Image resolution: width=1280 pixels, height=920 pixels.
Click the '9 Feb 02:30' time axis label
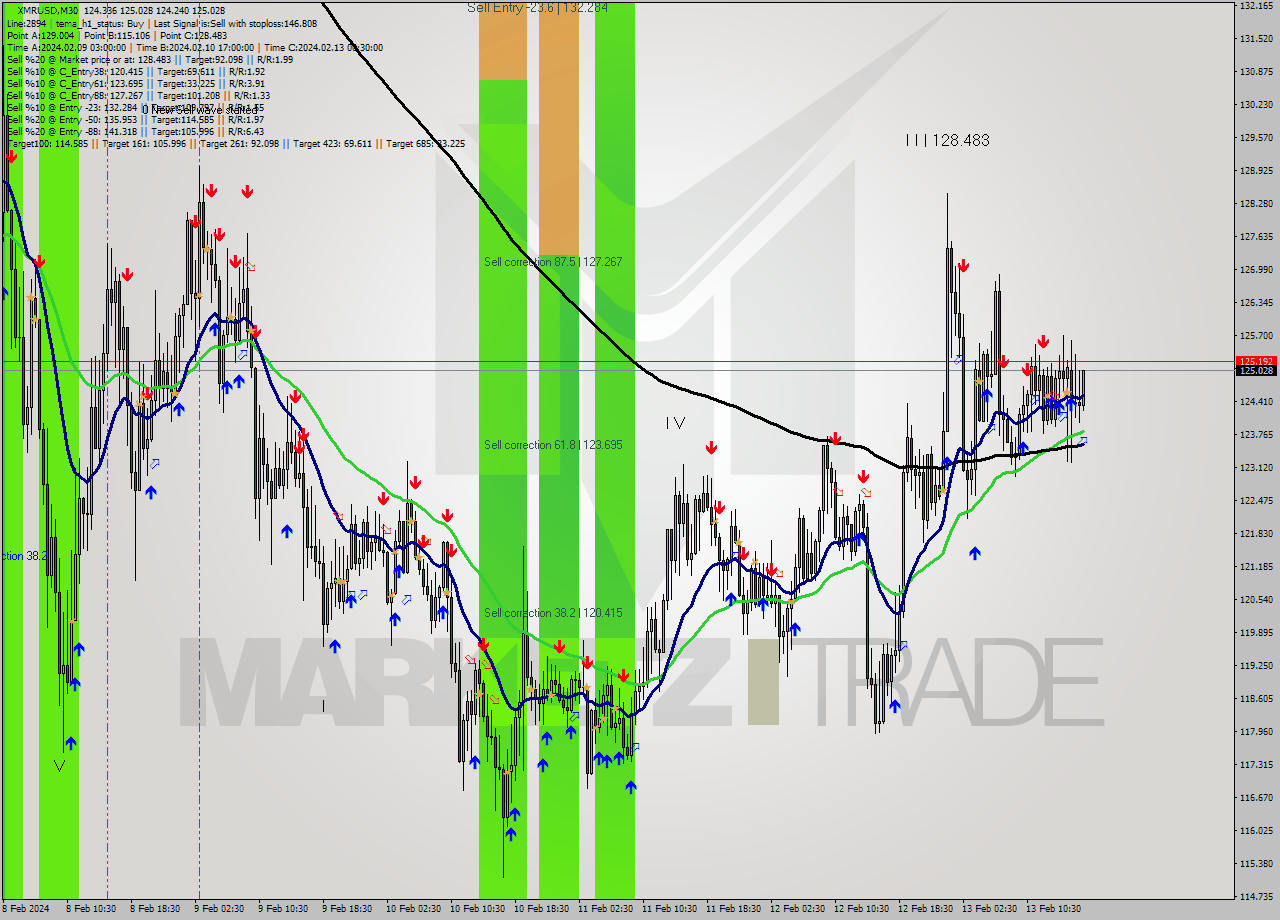[x=219, y=909]
